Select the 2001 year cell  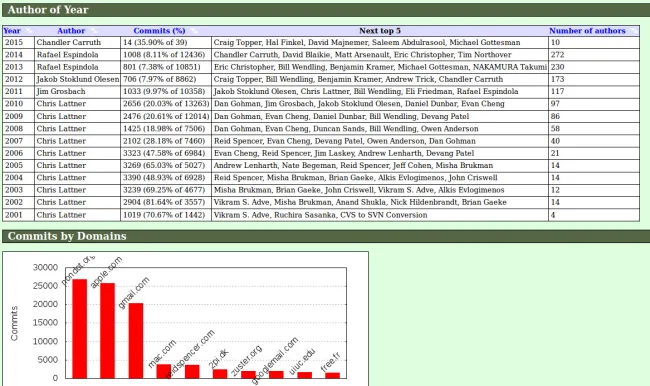[18, 215]
